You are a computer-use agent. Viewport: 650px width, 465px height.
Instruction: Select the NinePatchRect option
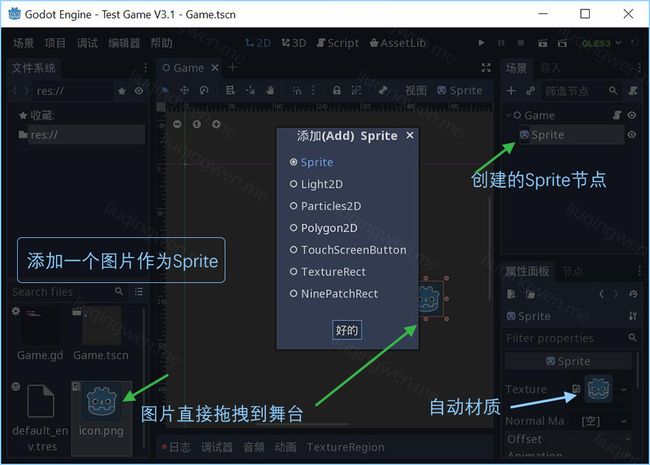click(334, 294)
